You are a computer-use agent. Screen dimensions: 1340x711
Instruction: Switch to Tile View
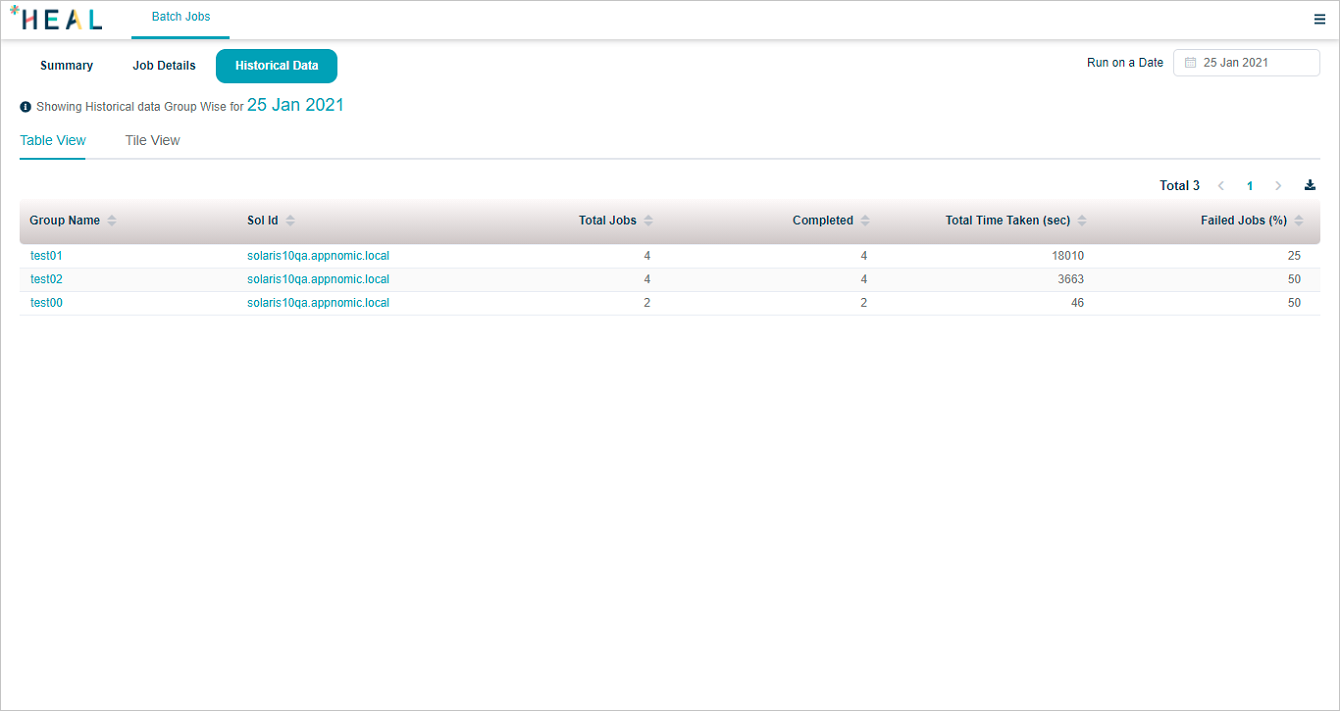pos(152,141)
